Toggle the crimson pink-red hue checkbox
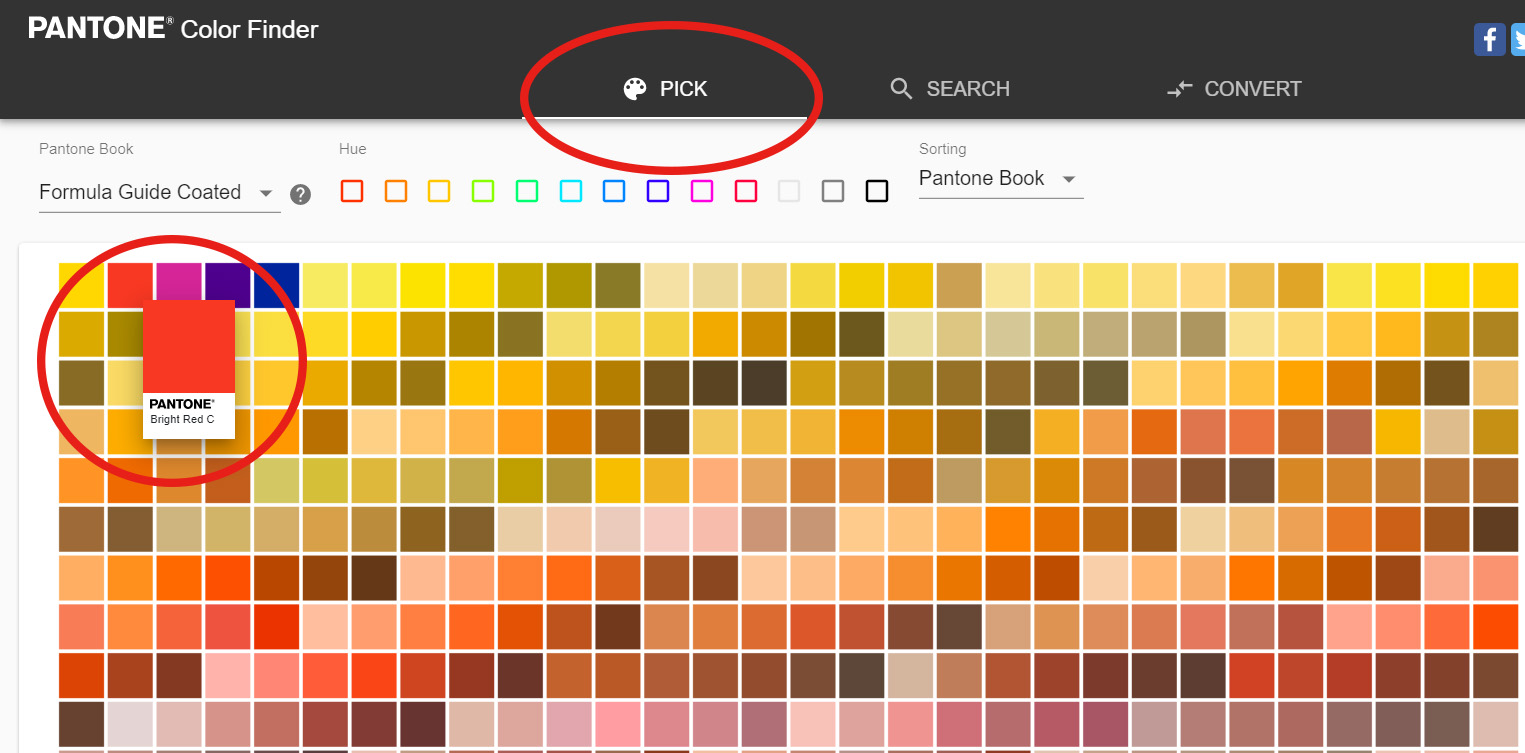Viewport: 1525px width, 753px height. (x=746, y=191)
